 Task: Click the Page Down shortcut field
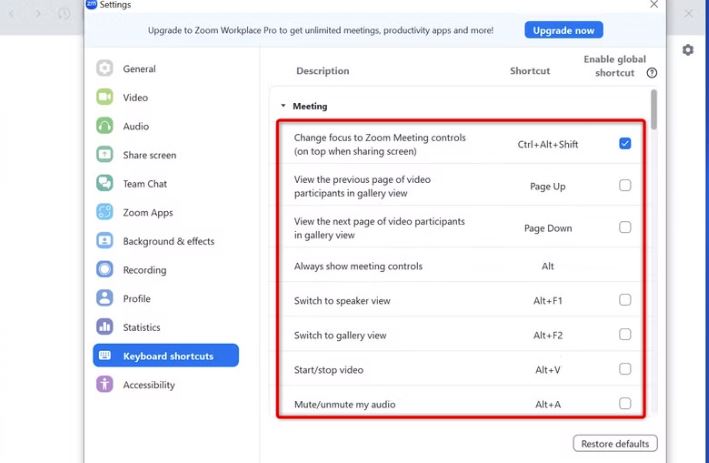[548, 228]
